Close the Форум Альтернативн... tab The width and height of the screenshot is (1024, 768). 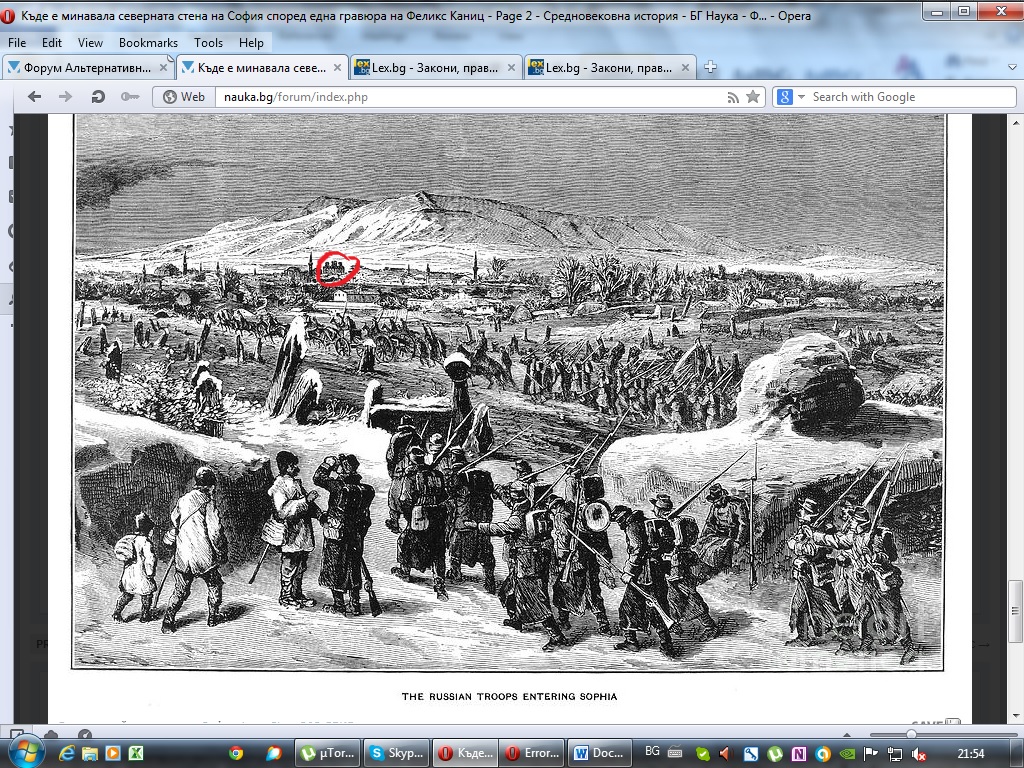coord(164,67)
